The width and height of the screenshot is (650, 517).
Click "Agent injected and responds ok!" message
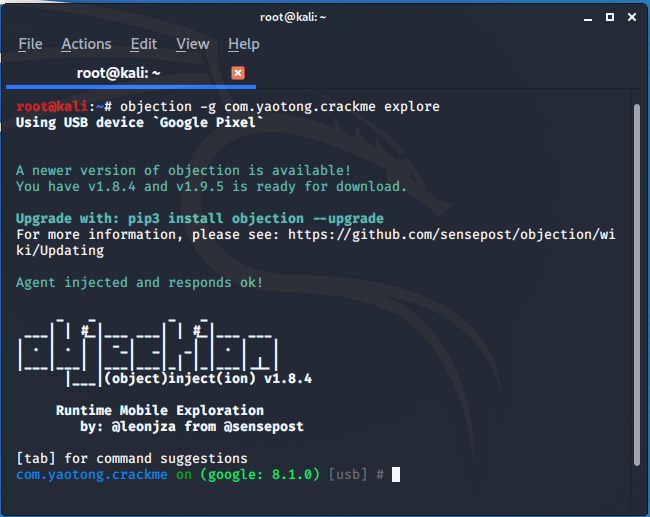coord(139,282)
